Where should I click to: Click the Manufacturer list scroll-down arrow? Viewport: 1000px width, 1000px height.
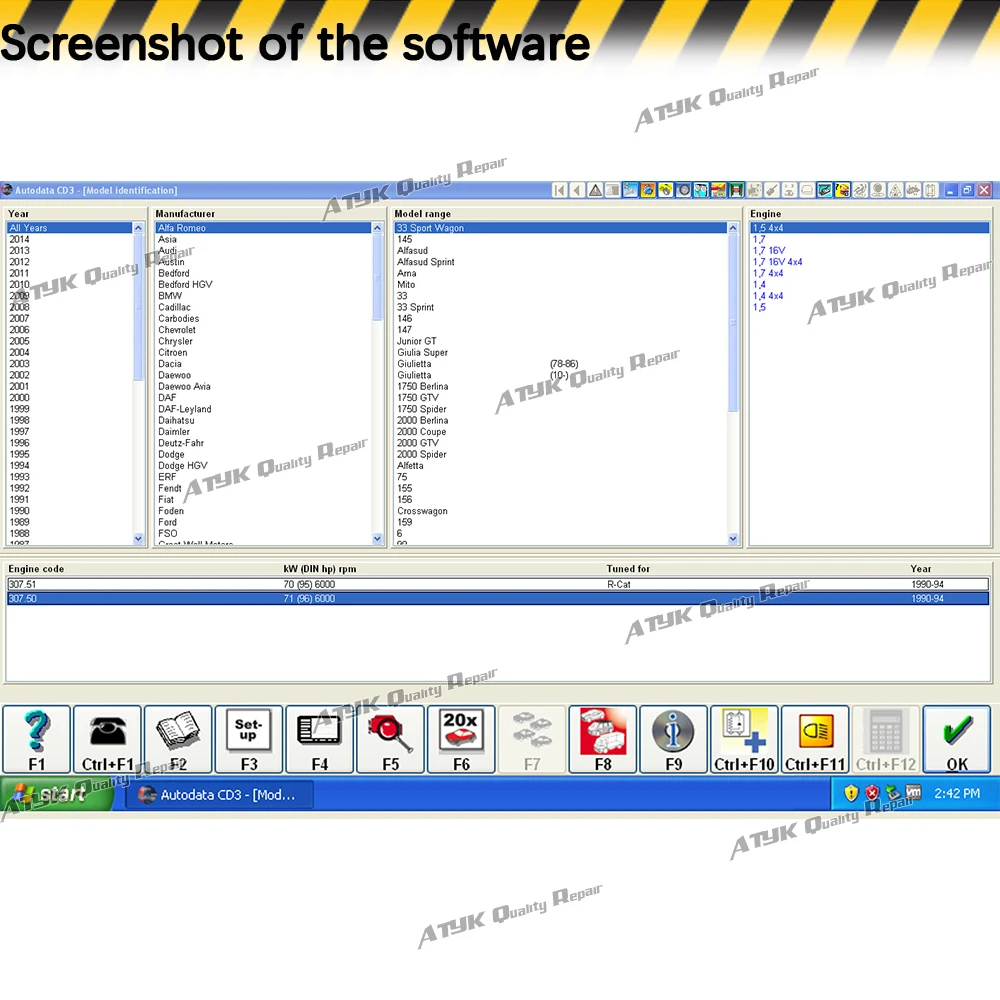(377, 539)
